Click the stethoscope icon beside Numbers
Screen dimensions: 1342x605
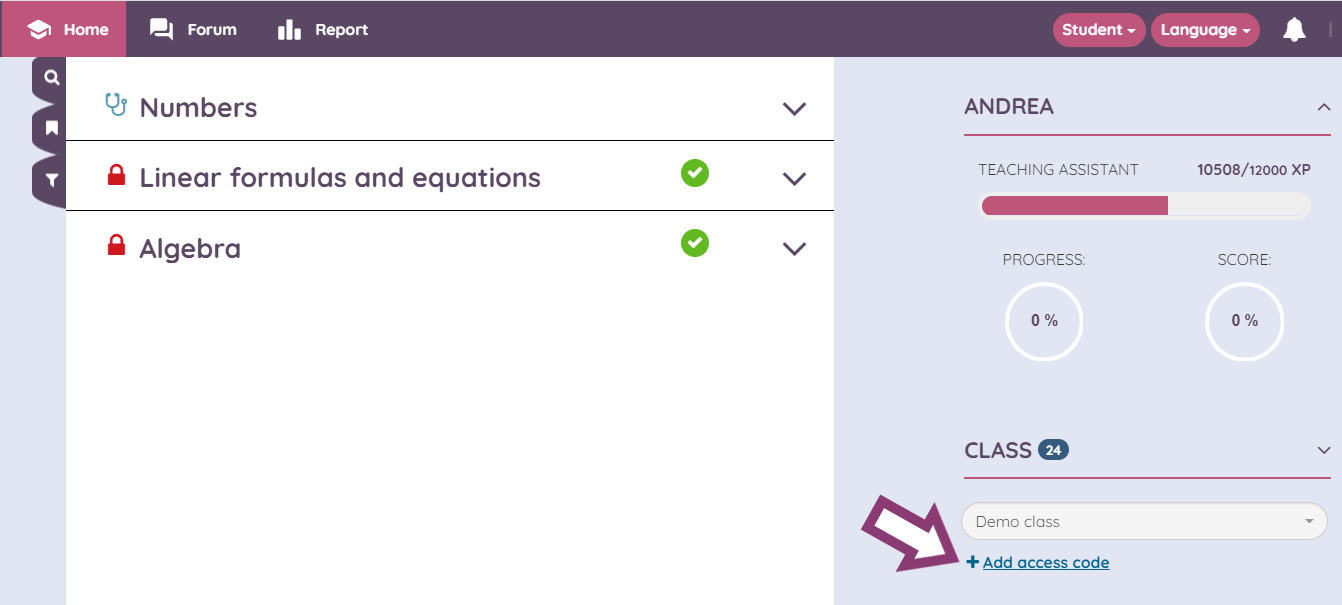coord(116,105)
